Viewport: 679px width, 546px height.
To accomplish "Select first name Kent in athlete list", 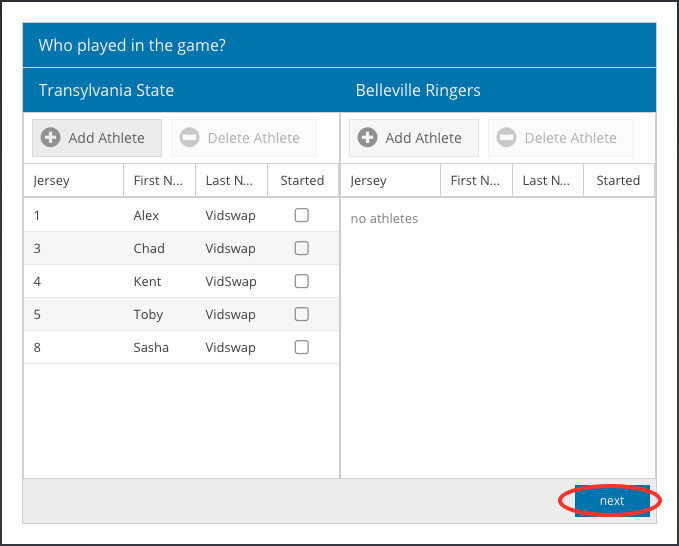I will [147, 281].
